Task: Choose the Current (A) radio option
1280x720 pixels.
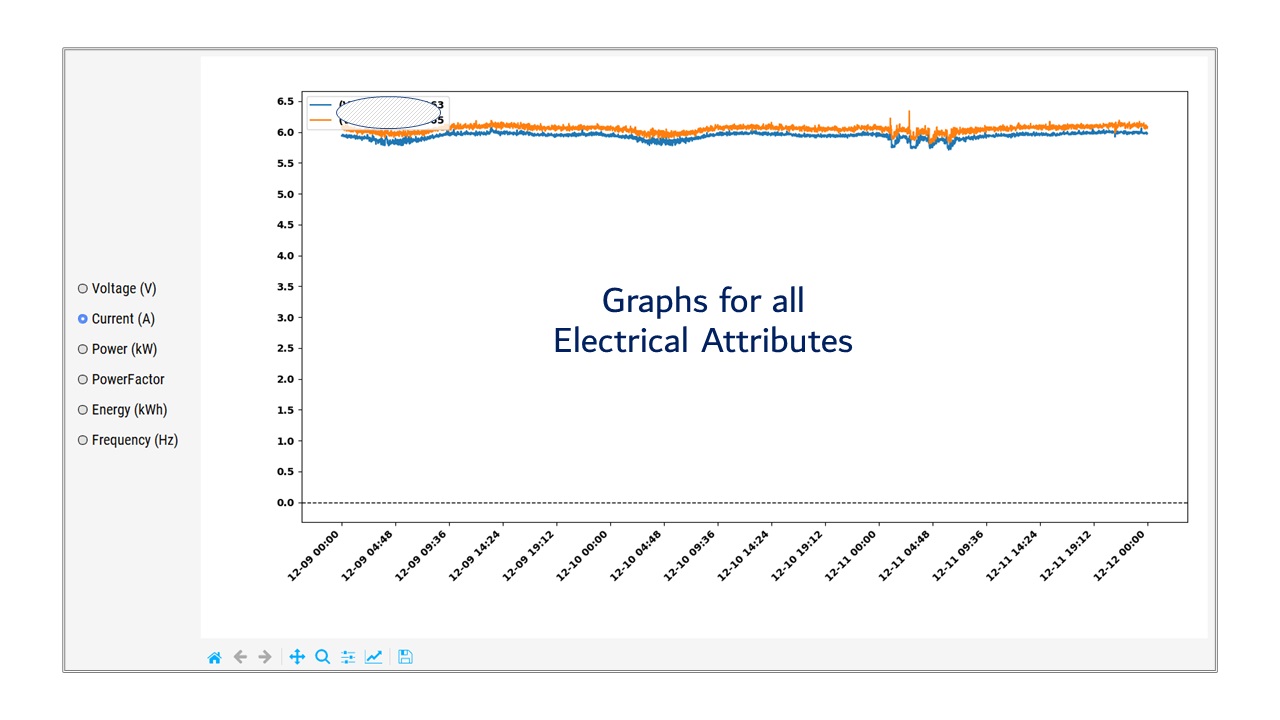Action: (x=83, y=319)
